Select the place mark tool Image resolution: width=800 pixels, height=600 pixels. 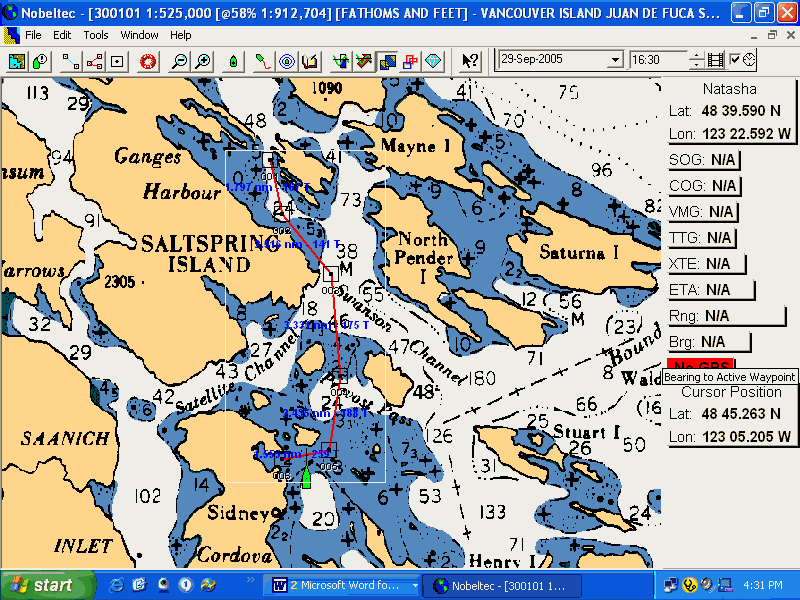click(x=117, y=61)
